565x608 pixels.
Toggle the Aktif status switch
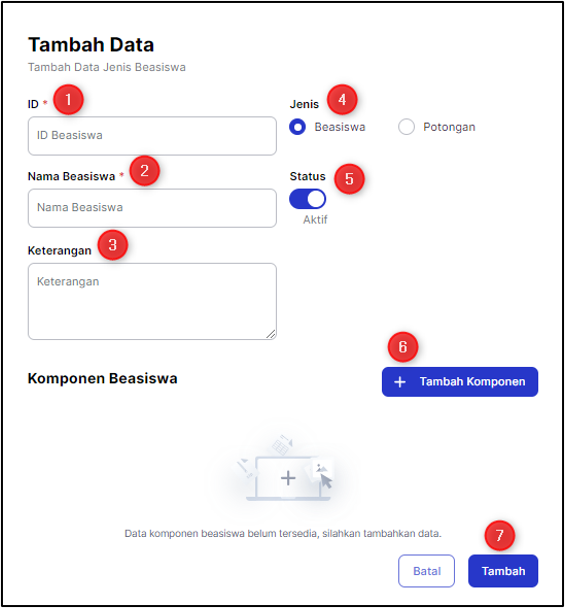[308, 199]
